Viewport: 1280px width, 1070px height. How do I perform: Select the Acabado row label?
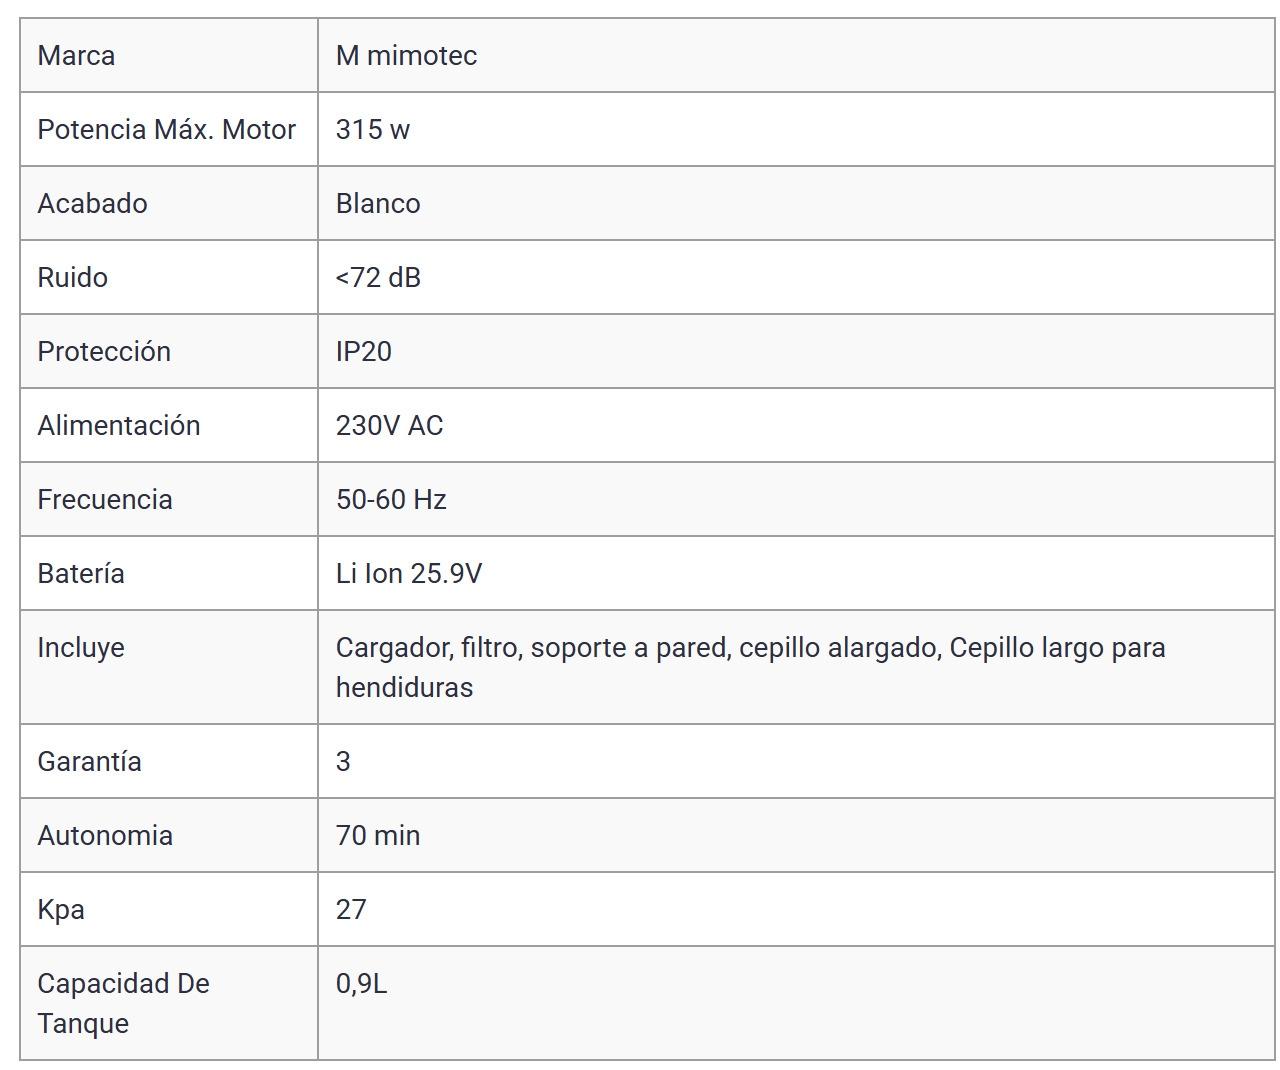click(x=92, y=203)
